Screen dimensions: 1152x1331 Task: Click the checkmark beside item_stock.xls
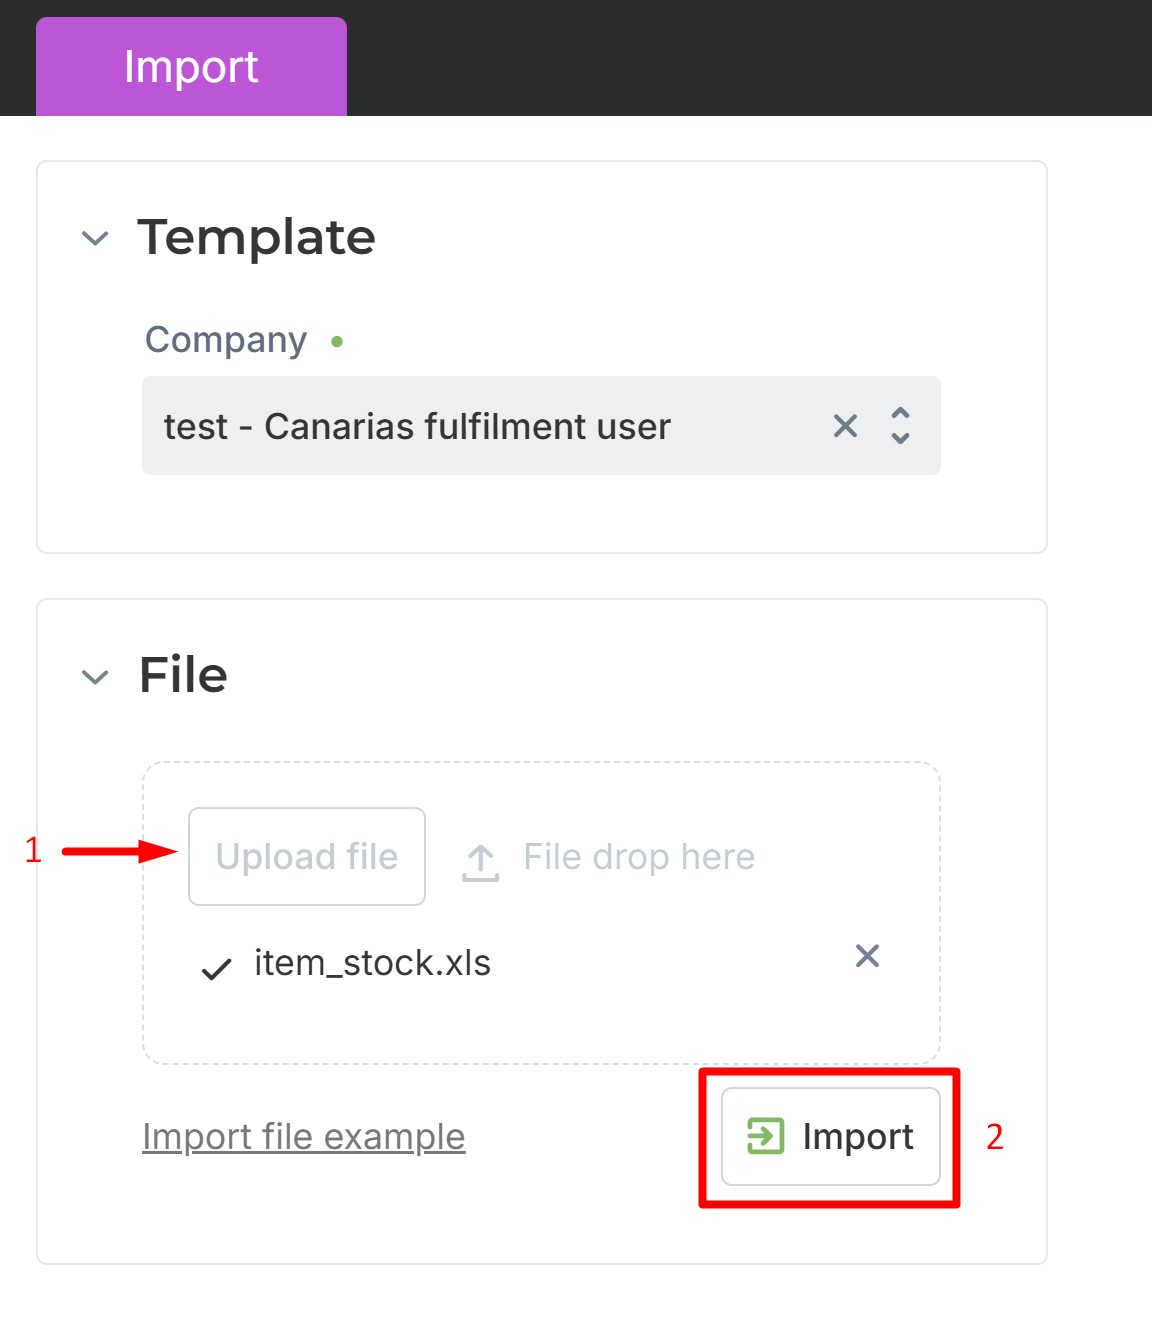(x=217, y=968)
